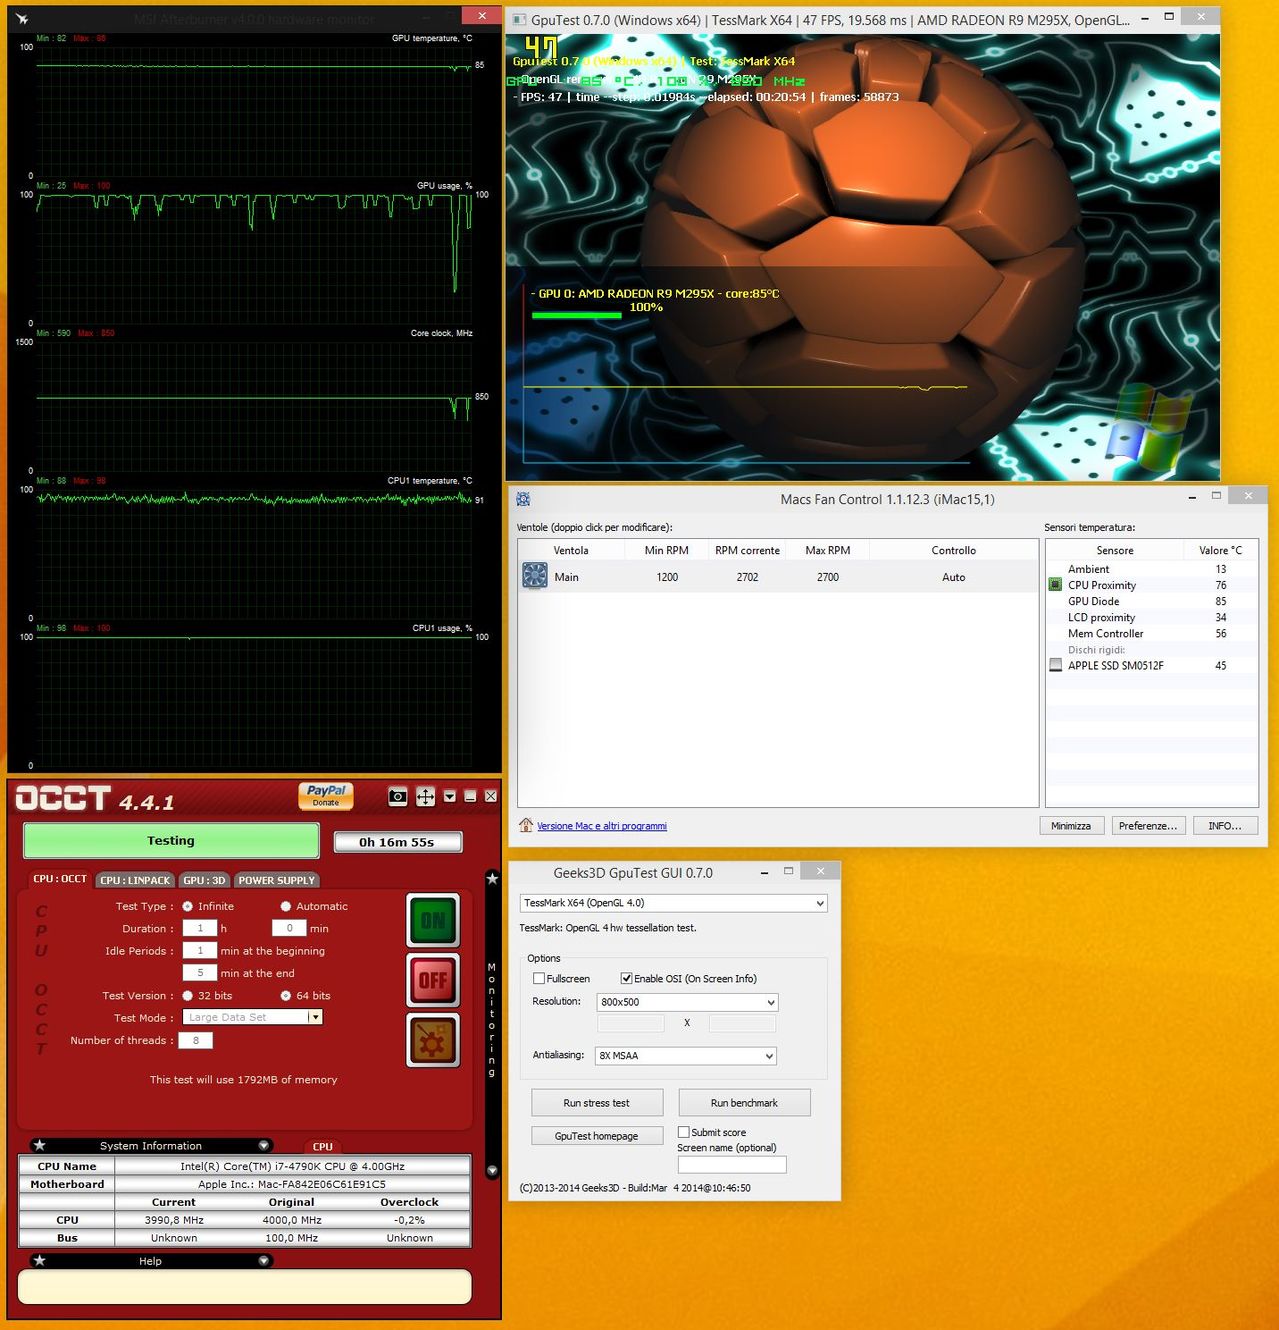Click Run stress test button
The height and width of the screenshot is (1330, 1279).
click(x=596, y=1103)
